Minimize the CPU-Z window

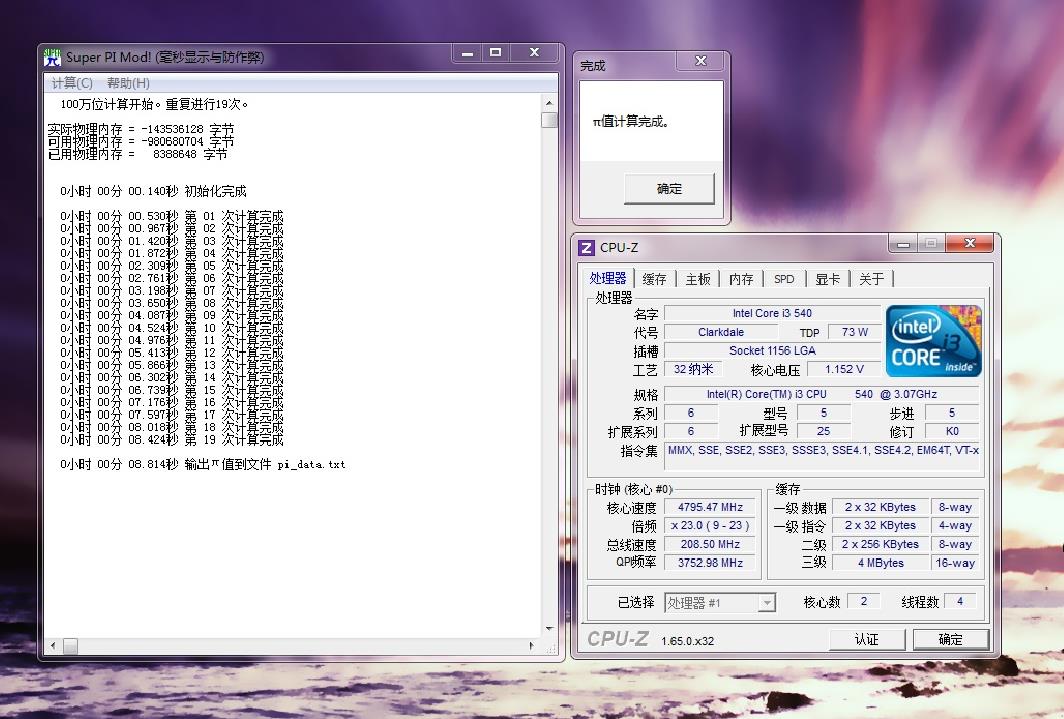[x=902, y=243]
